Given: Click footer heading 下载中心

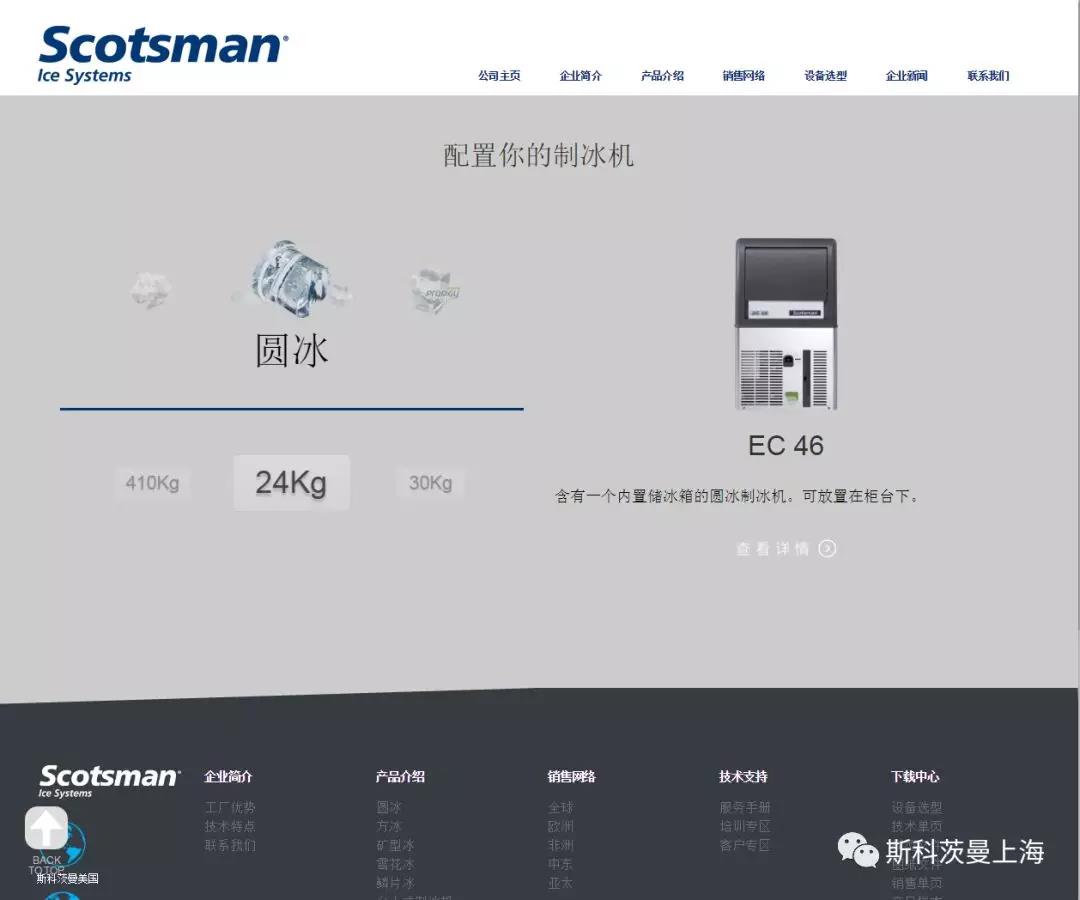Looking at the screenshot, I should tap(915, 777).
